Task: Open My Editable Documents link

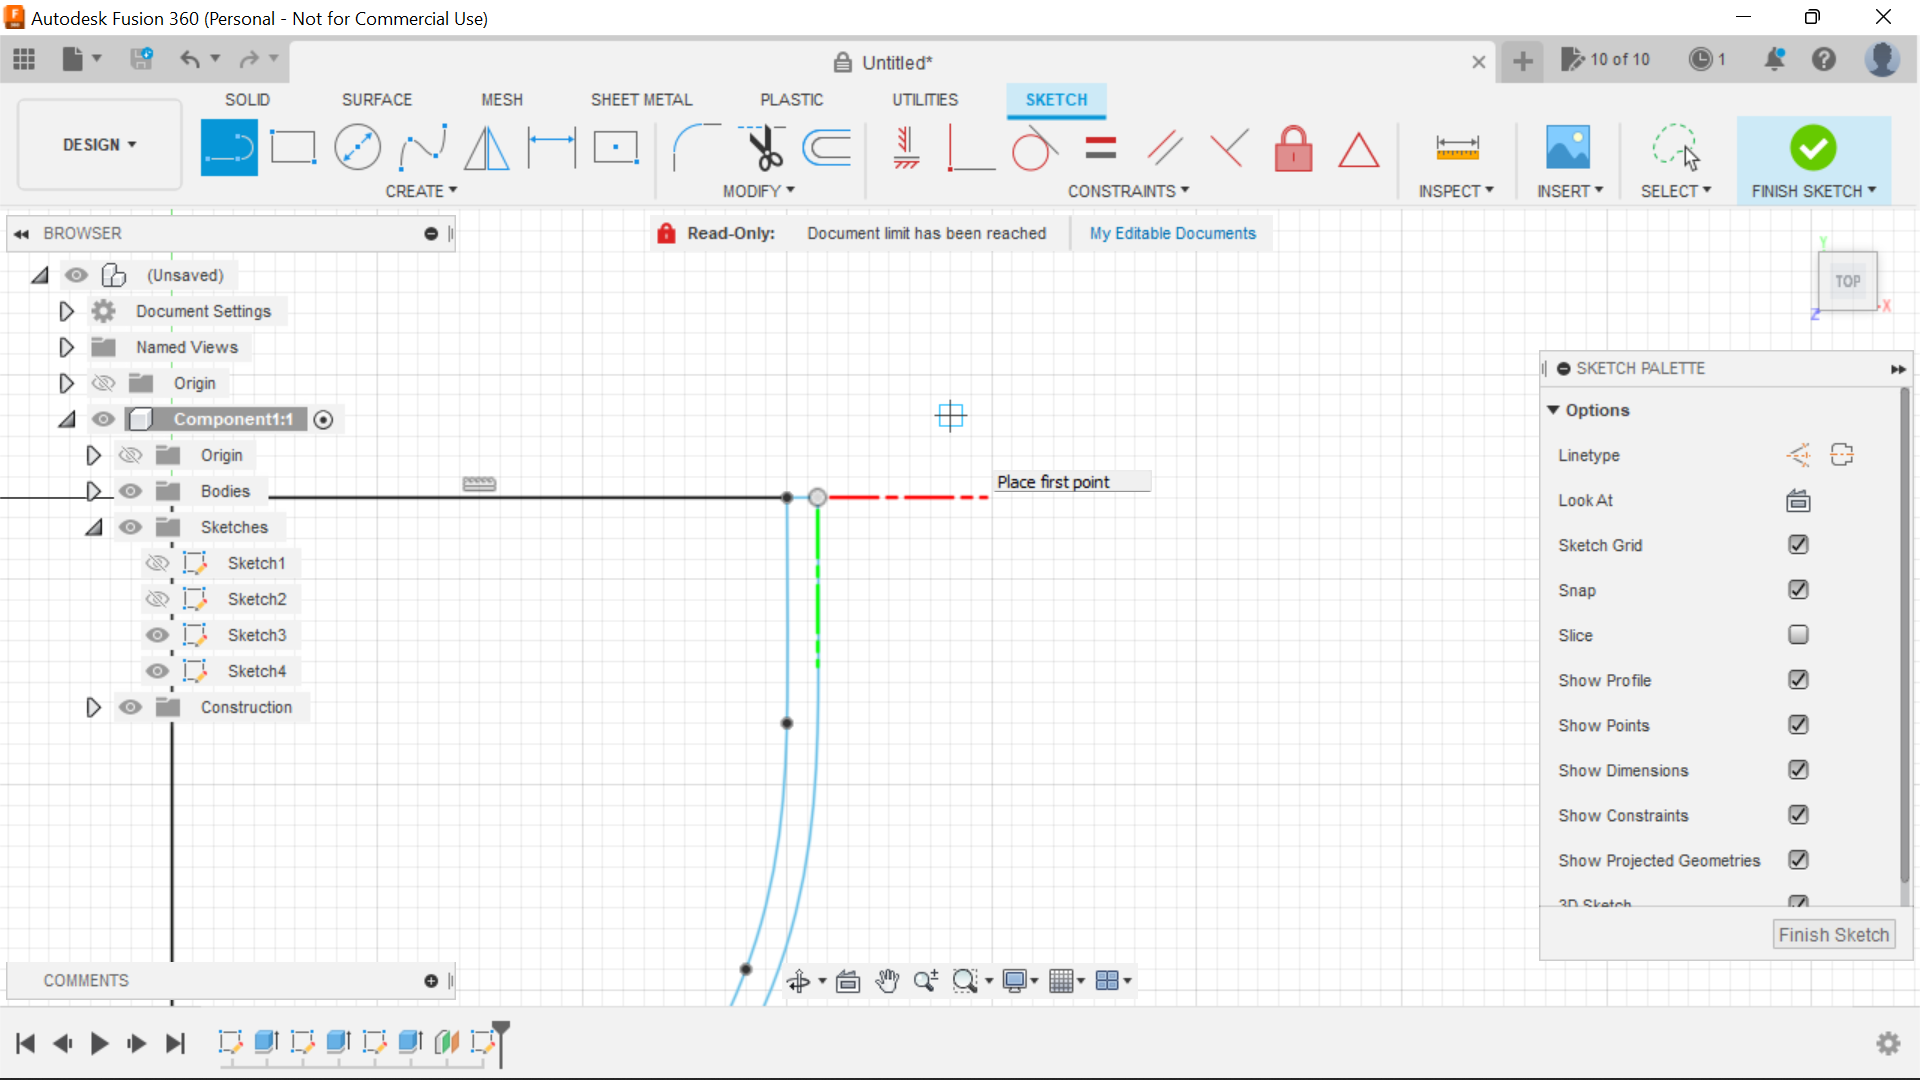Action: tap(1172, 233)
